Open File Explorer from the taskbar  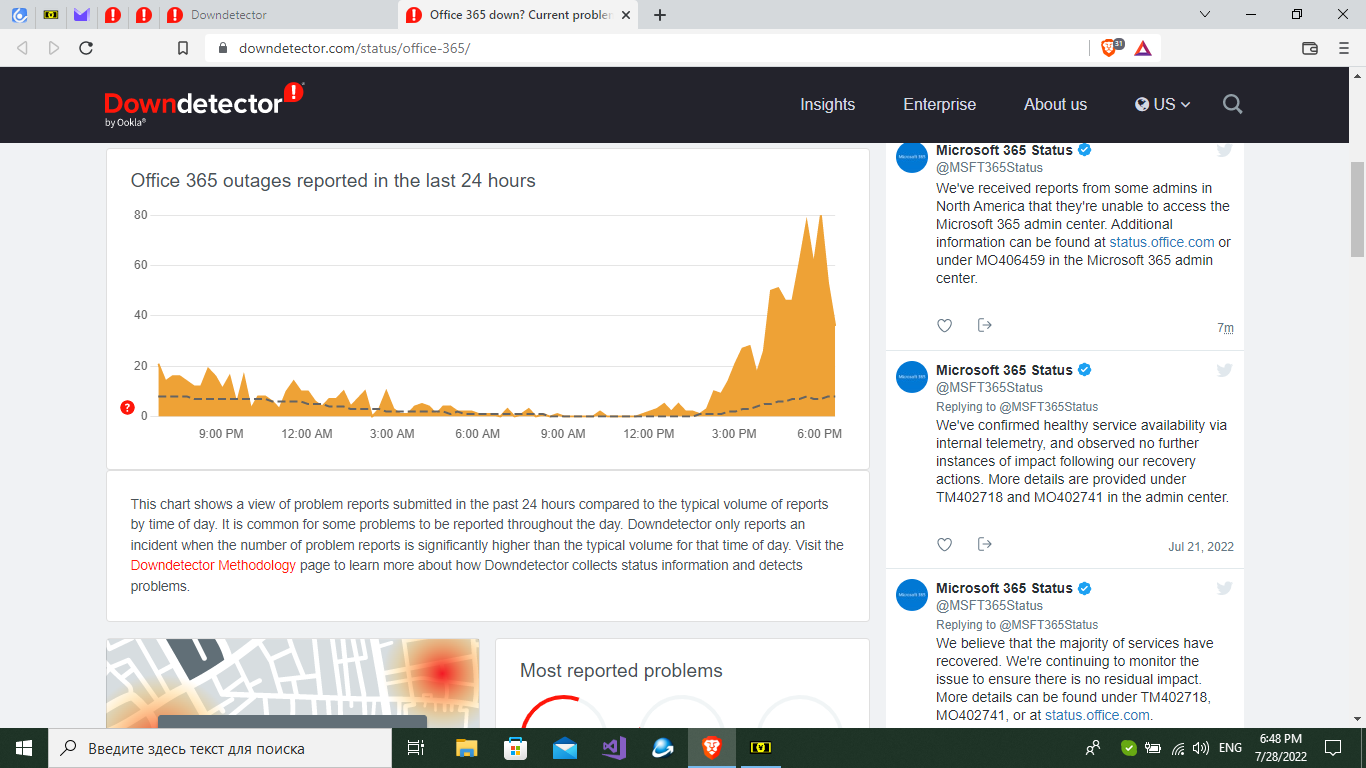pos(466,747)
